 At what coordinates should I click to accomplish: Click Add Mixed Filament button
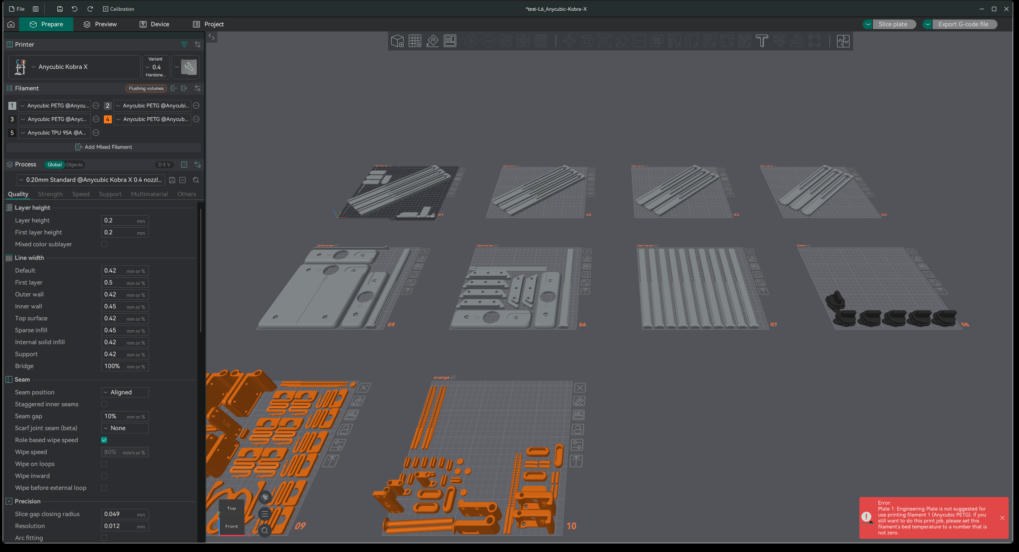point(104,147)
